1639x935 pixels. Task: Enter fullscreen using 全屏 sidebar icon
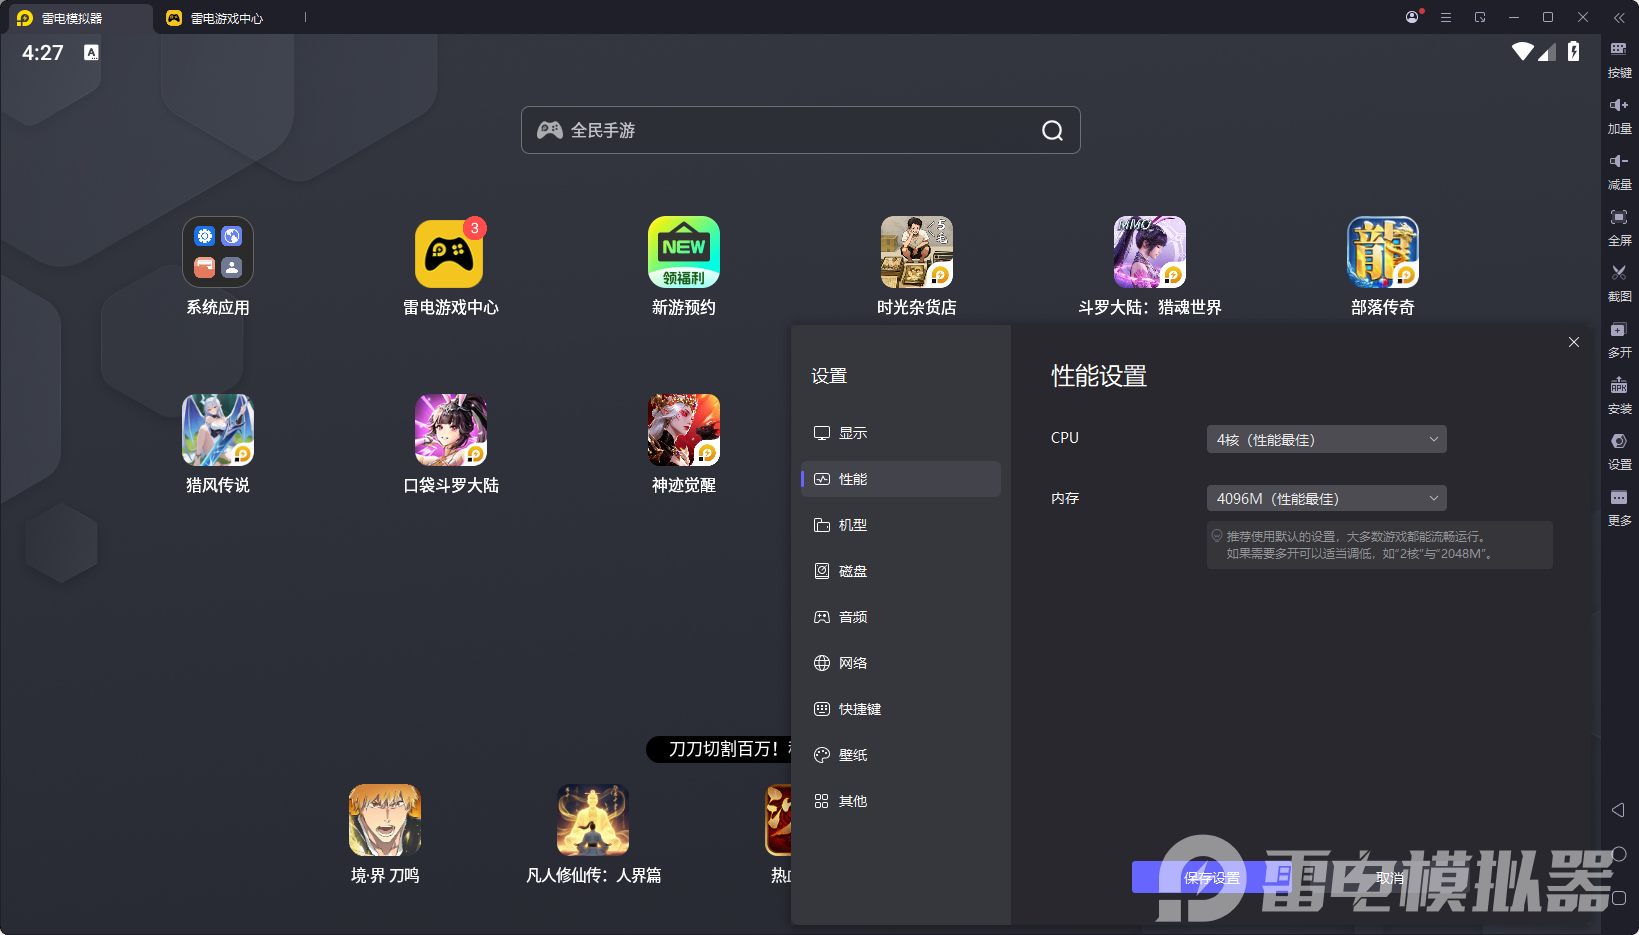1619,228
